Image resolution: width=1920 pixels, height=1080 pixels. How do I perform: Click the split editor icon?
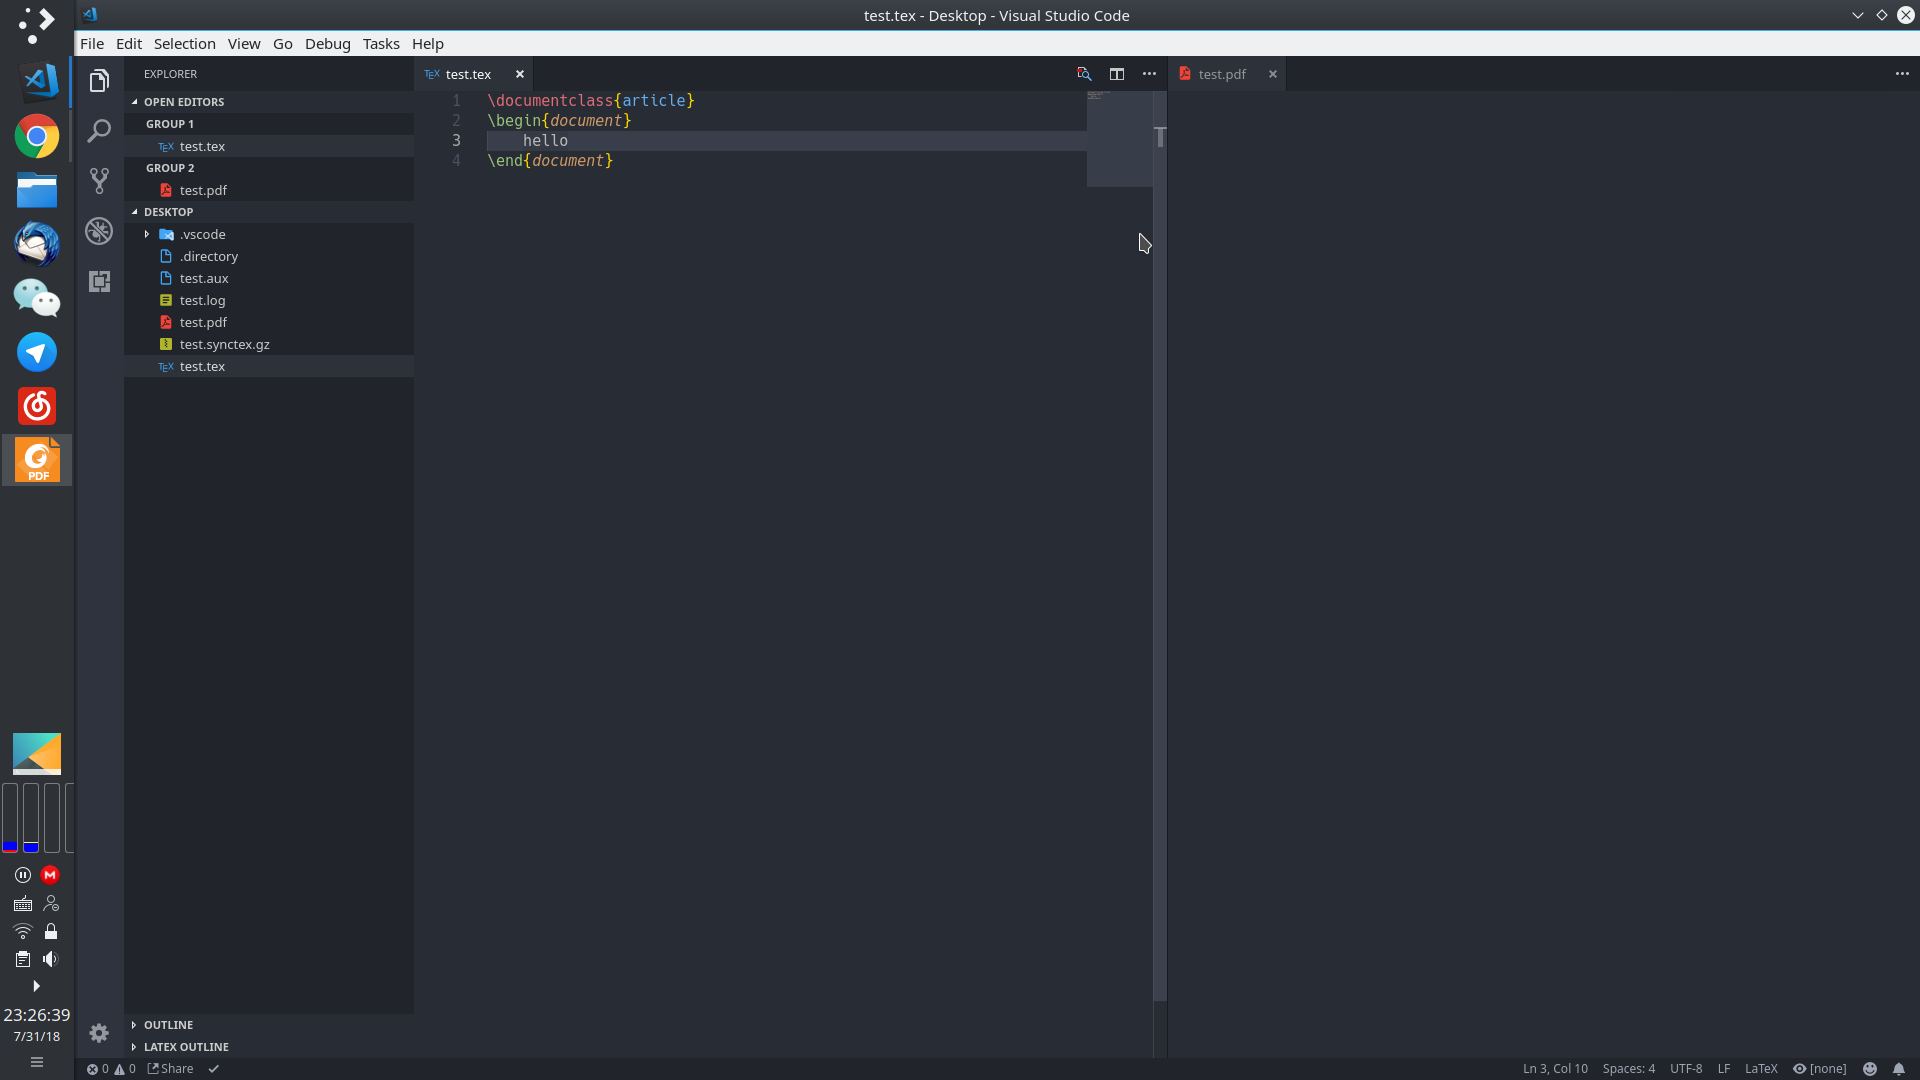point(1117,74)
